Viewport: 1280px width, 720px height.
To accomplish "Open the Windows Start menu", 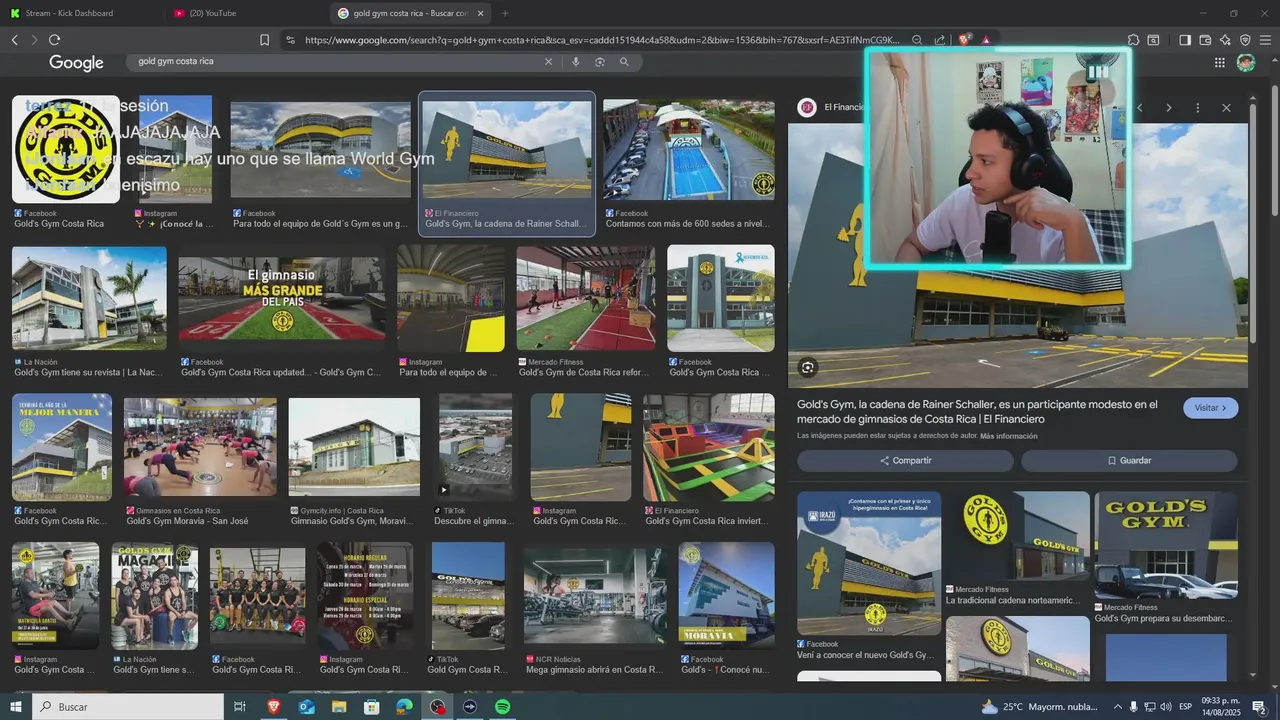I will point(16,707).
